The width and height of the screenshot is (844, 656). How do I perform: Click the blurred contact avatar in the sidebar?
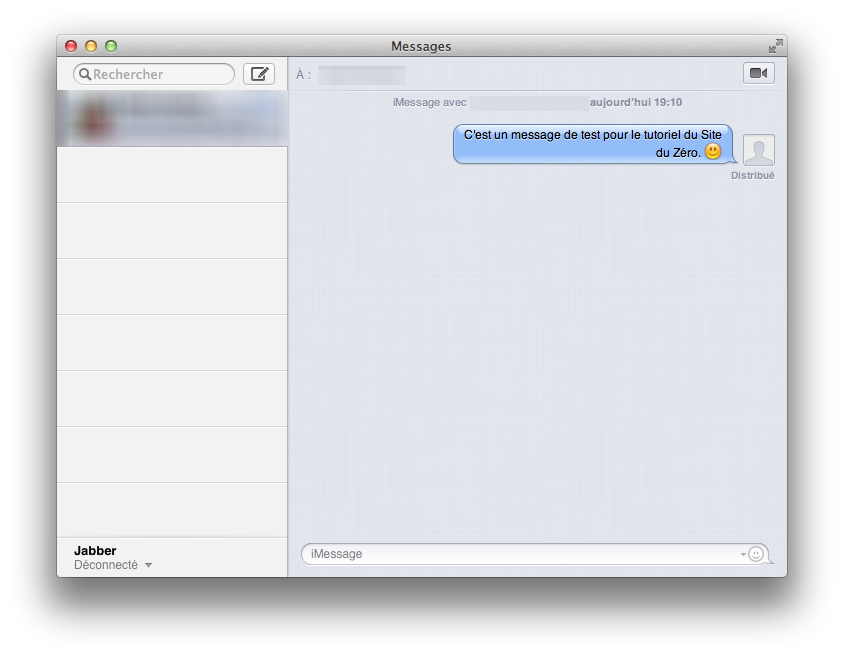click(94, 117)
